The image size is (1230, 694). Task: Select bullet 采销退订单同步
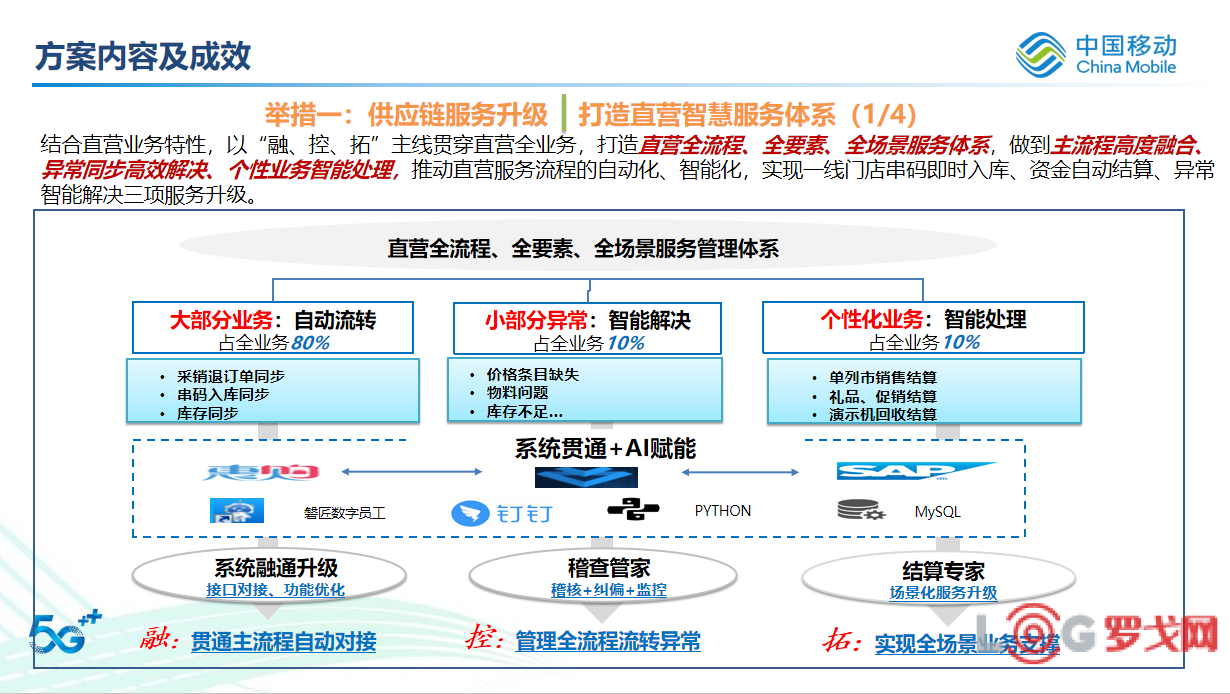(x=231, y=376)
